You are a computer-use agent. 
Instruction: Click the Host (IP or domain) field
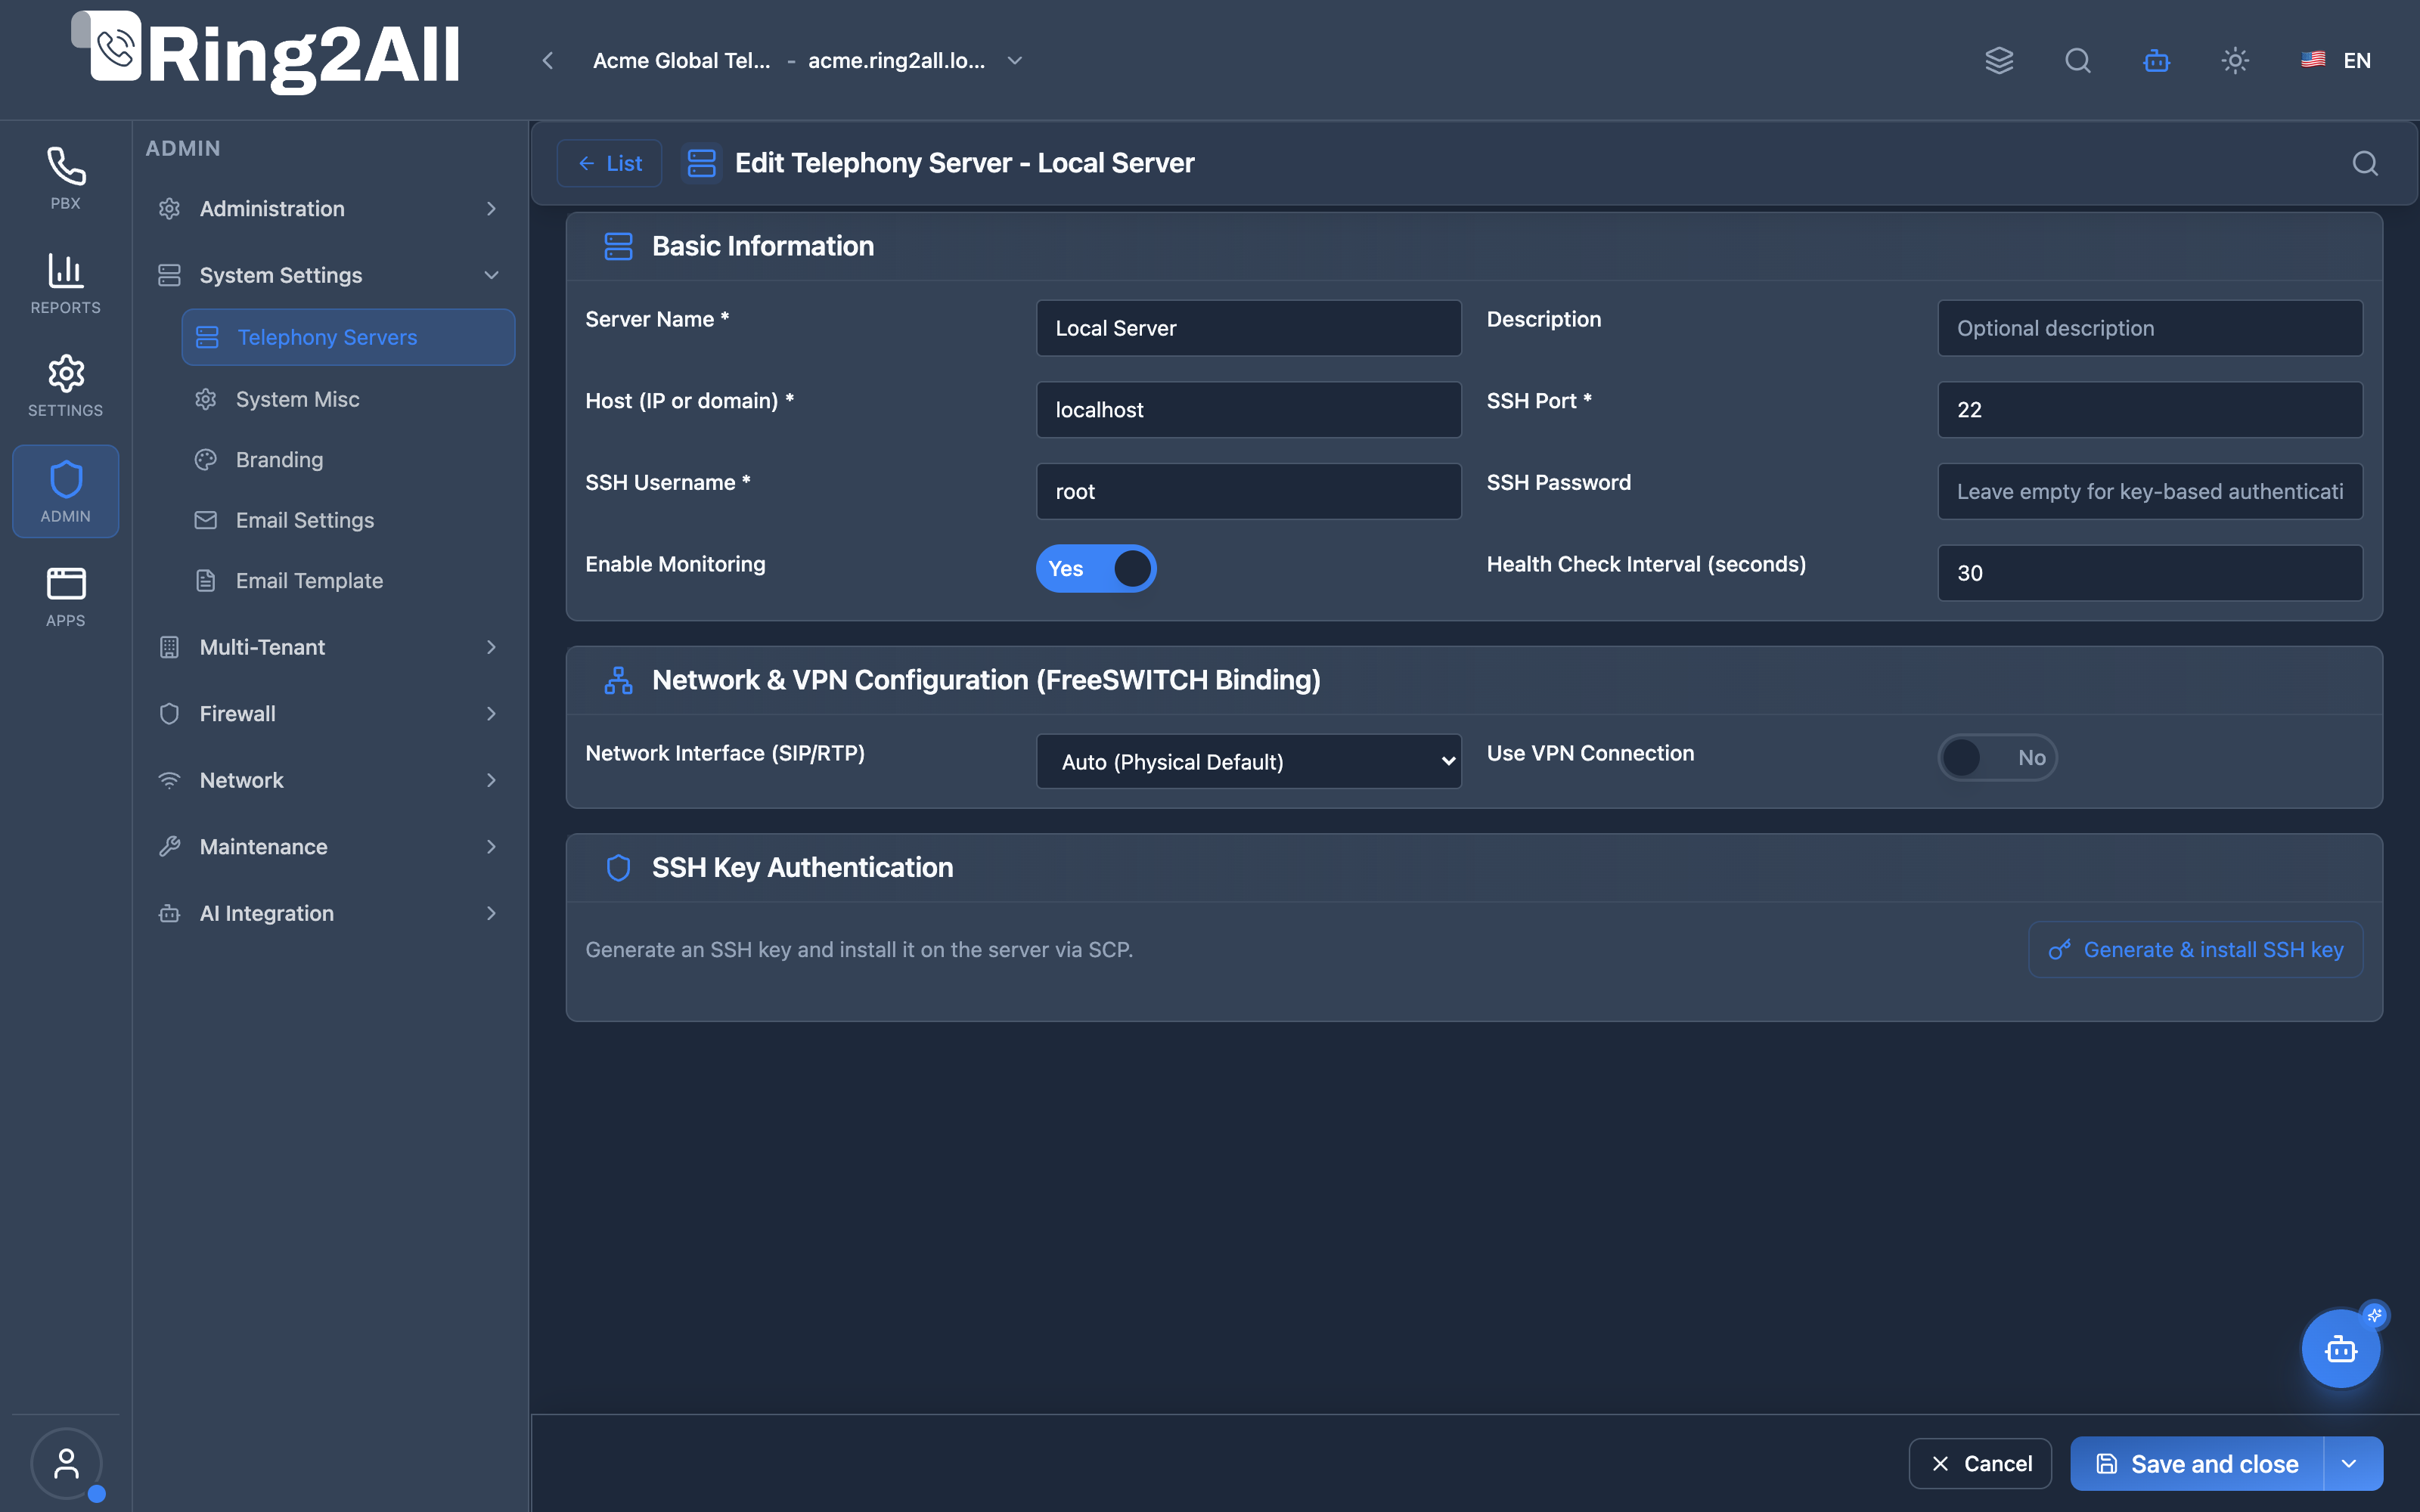click(1248, 410)
